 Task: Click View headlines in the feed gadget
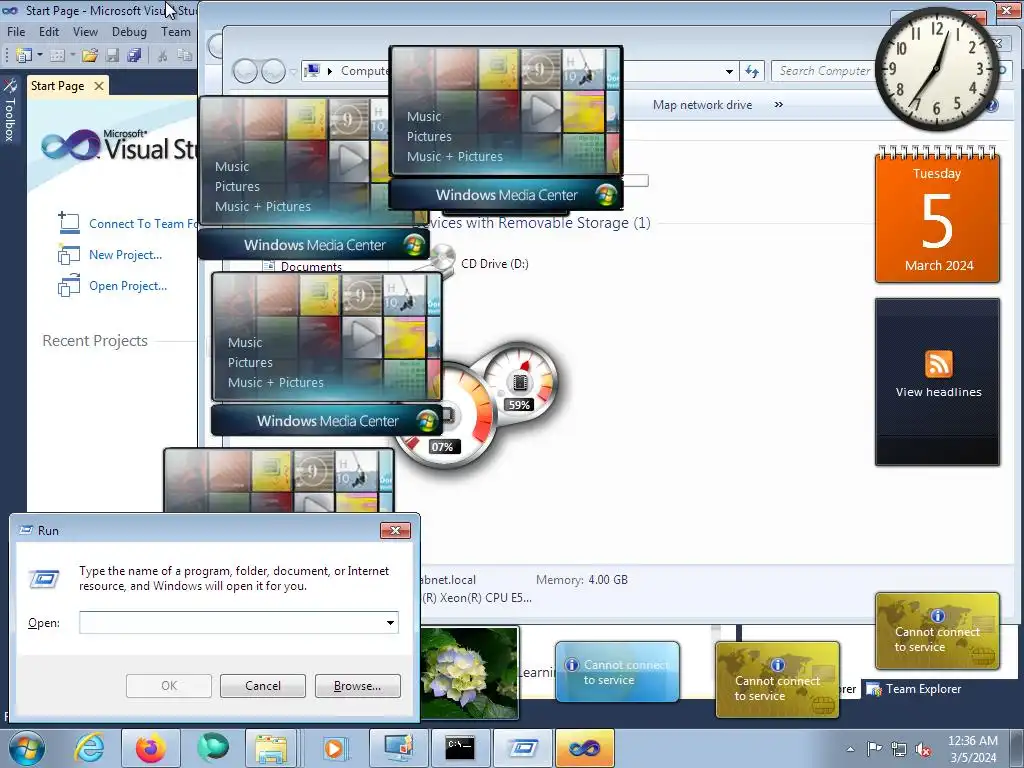coord(938,392)
